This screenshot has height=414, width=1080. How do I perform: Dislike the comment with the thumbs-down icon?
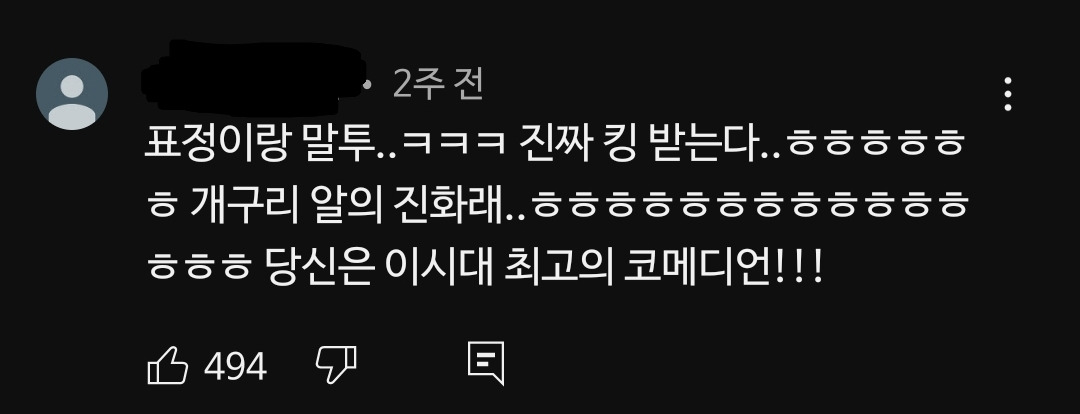[335, 365]
